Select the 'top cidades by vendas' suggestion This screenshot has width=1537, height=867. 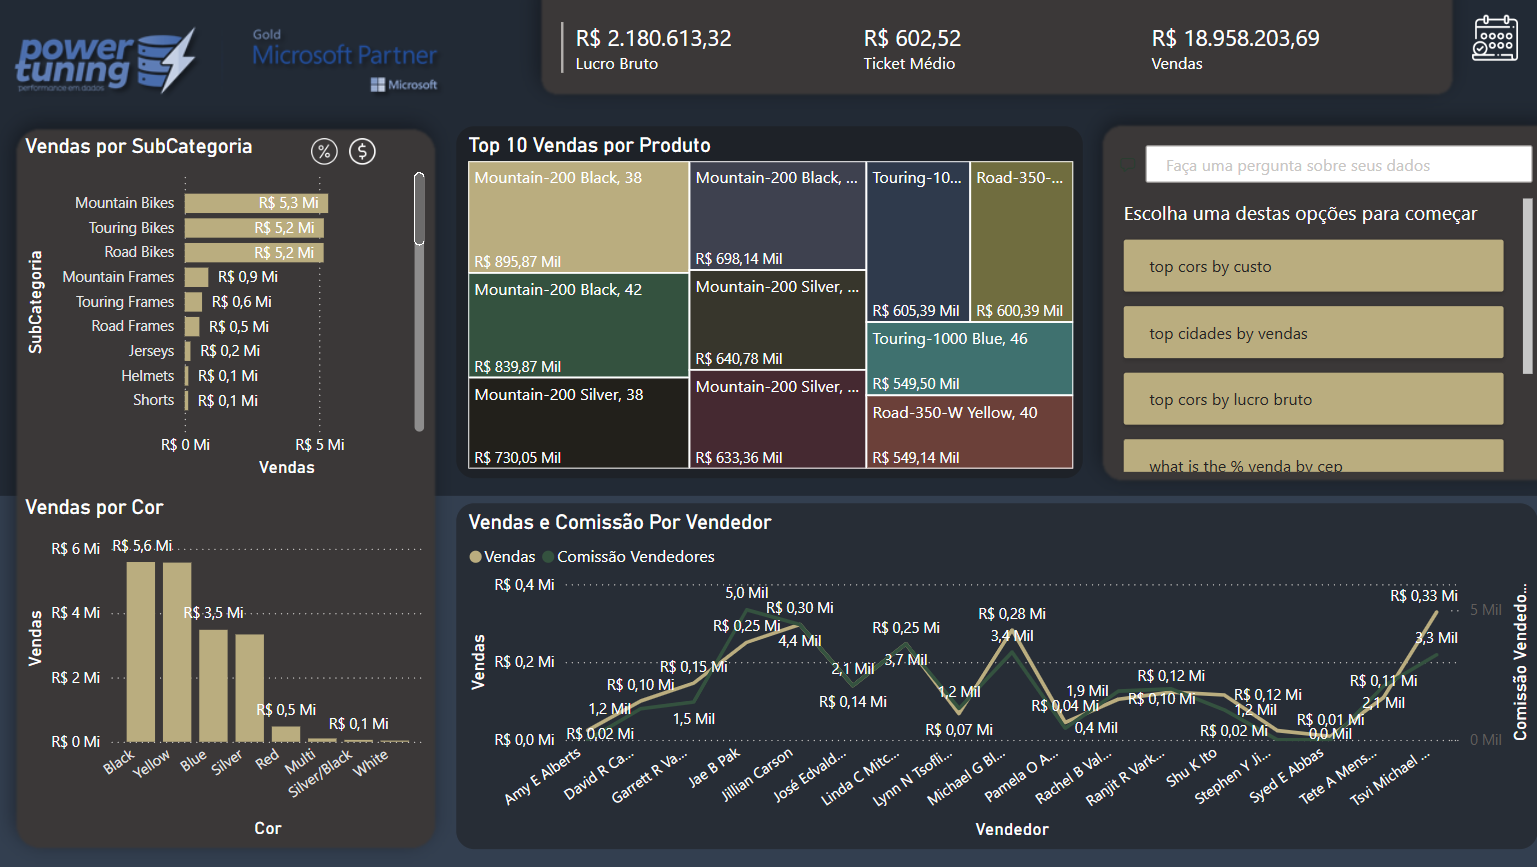[1312, 333]
